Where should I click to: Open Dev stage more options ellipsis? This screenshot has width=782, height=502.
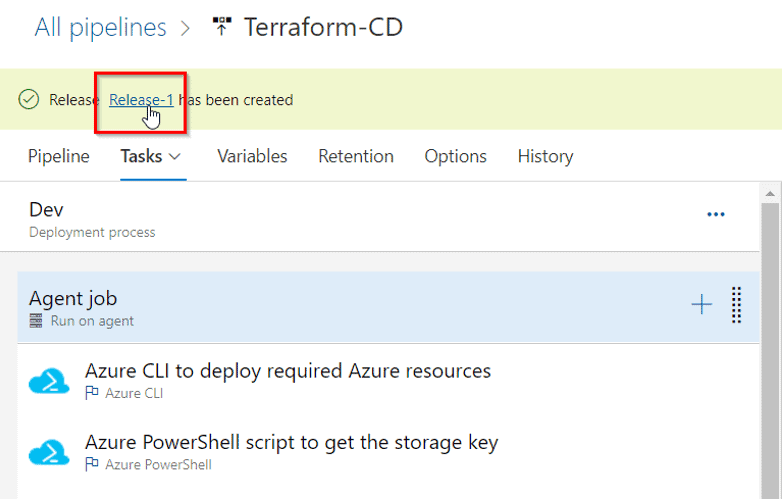(716, 214)
